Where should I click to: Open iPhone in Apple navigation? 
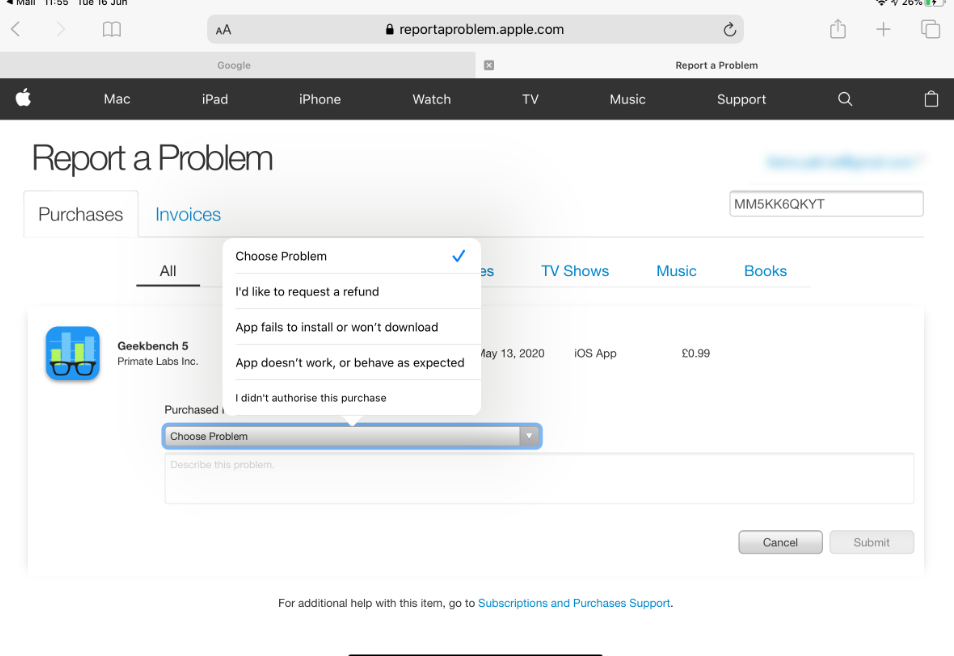tap(319, 99)
